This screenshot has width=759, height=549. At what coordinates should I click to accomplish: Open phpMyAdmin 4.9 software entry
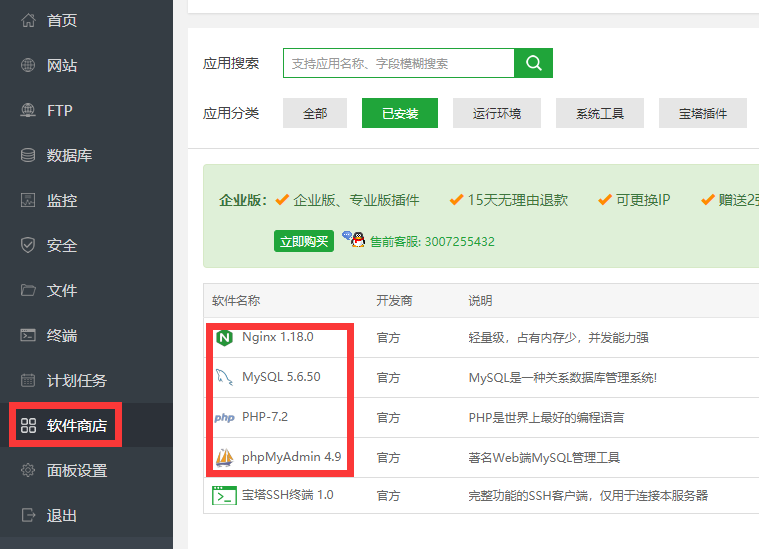pyautogui.click(x=291, y=457)
